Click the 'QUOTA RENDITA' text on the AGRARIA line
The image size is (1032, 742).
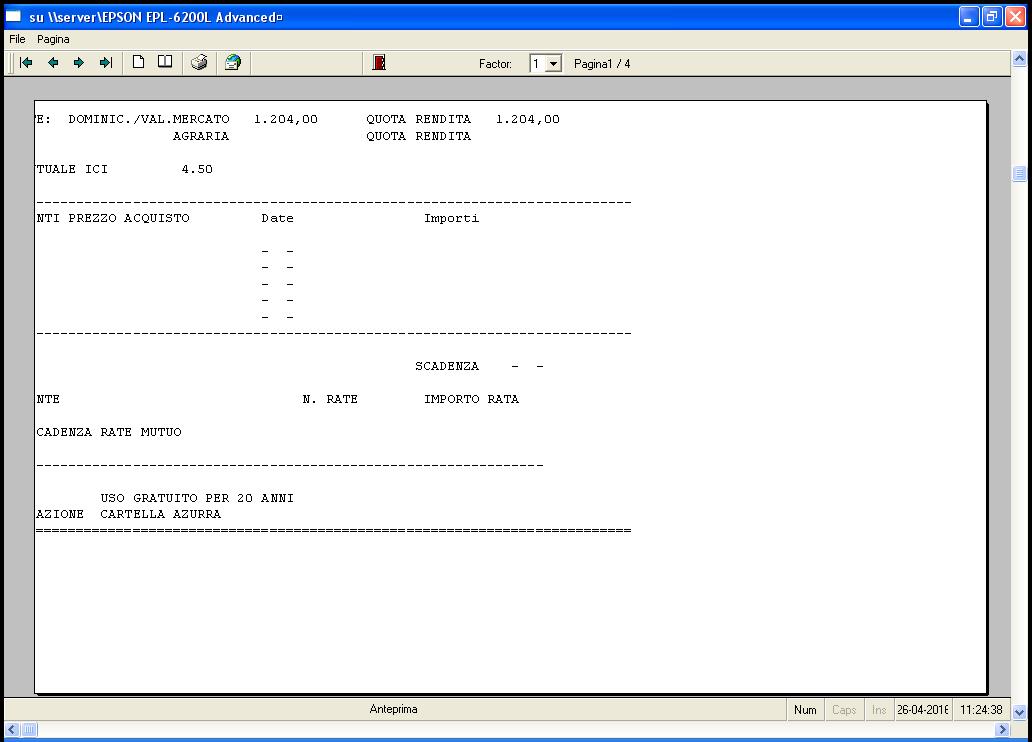point(419,136)
